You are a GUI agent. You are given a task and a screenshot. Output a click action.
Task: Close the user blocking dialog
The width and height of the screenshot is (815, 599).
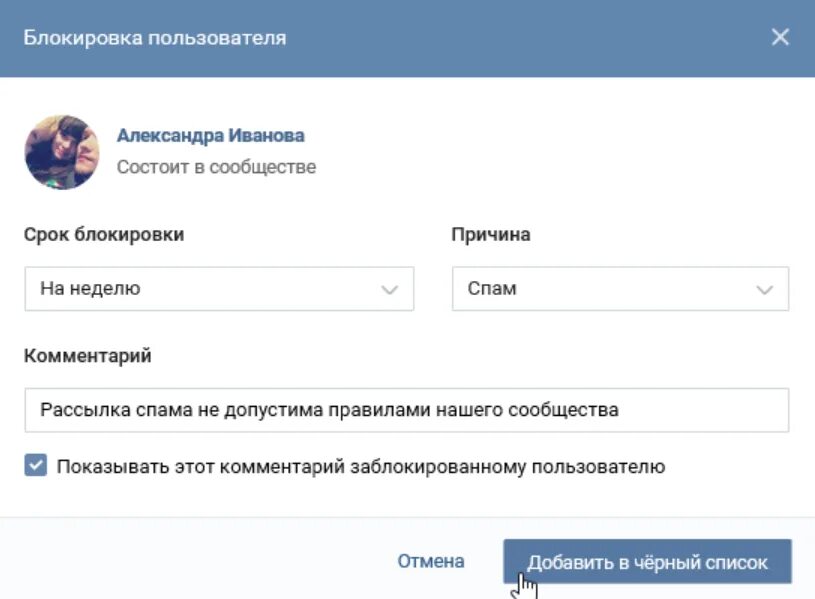[780, 38]
